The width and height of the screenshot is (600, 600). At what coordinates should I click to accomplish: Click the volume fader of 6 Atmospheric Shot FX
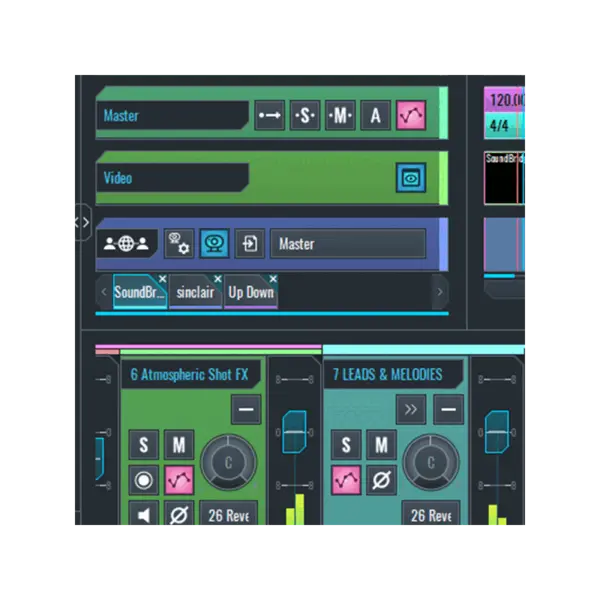[294, 432]
